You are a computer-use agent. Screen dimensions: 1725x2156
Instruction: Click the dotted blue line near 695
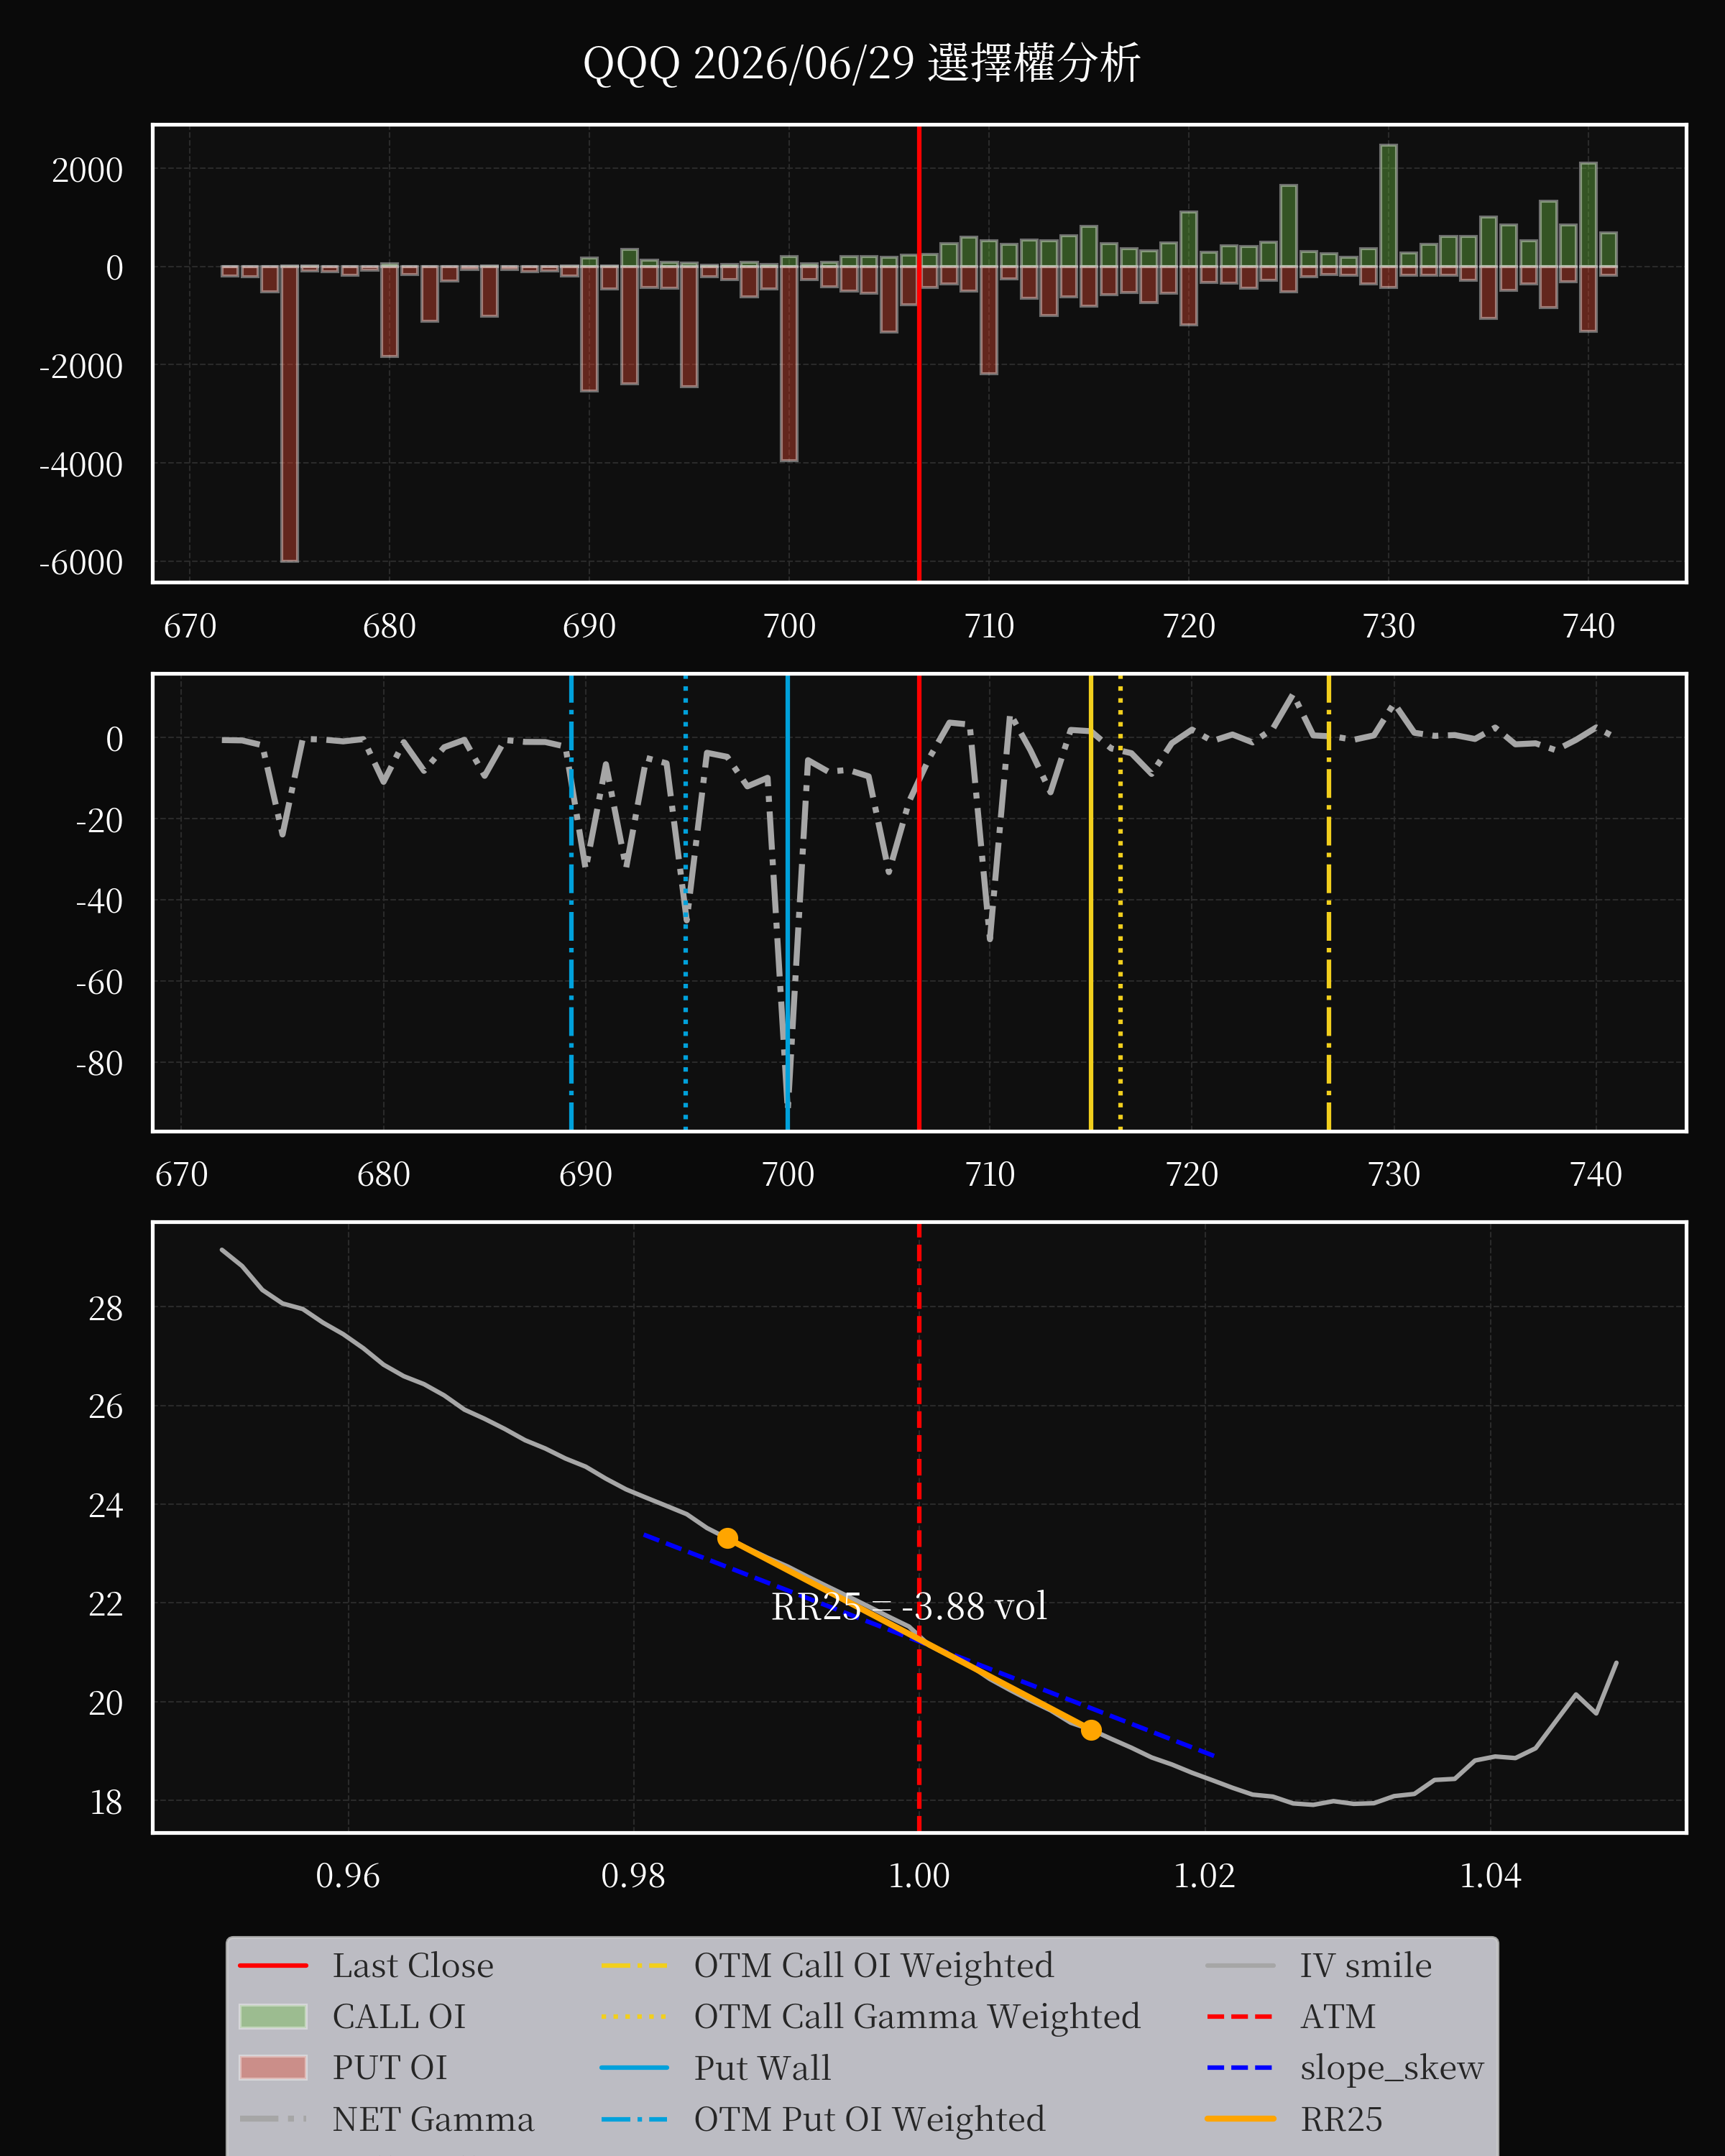(x=685, y=903)
